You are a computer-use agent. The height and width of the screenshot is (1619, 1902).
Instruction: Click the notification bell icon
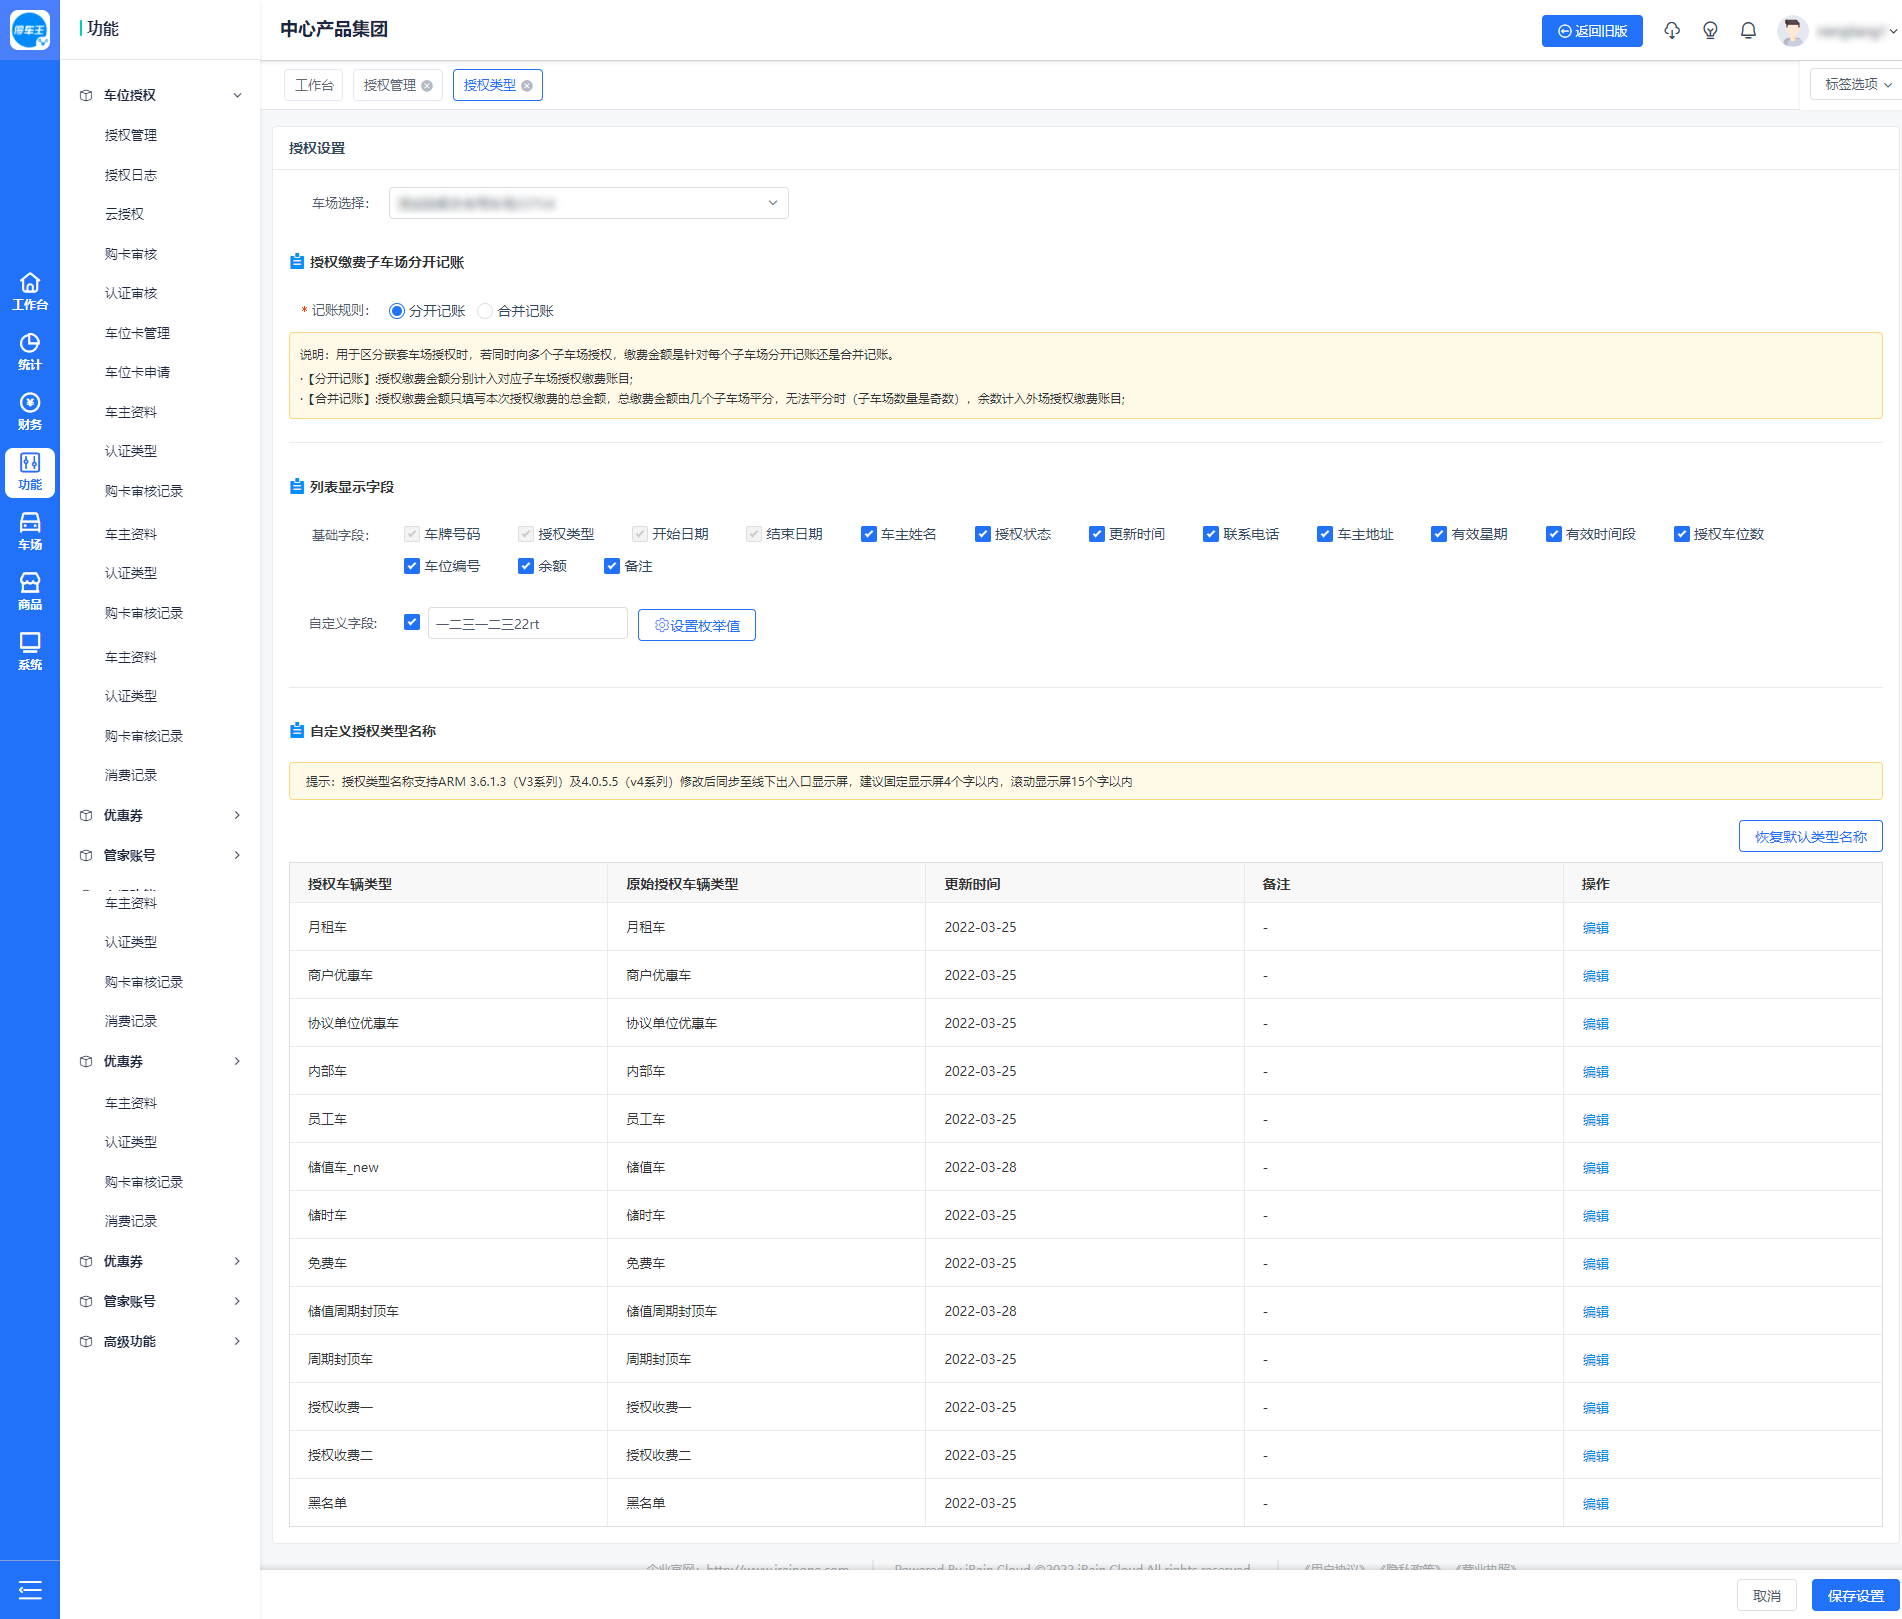pos(1748,31)
